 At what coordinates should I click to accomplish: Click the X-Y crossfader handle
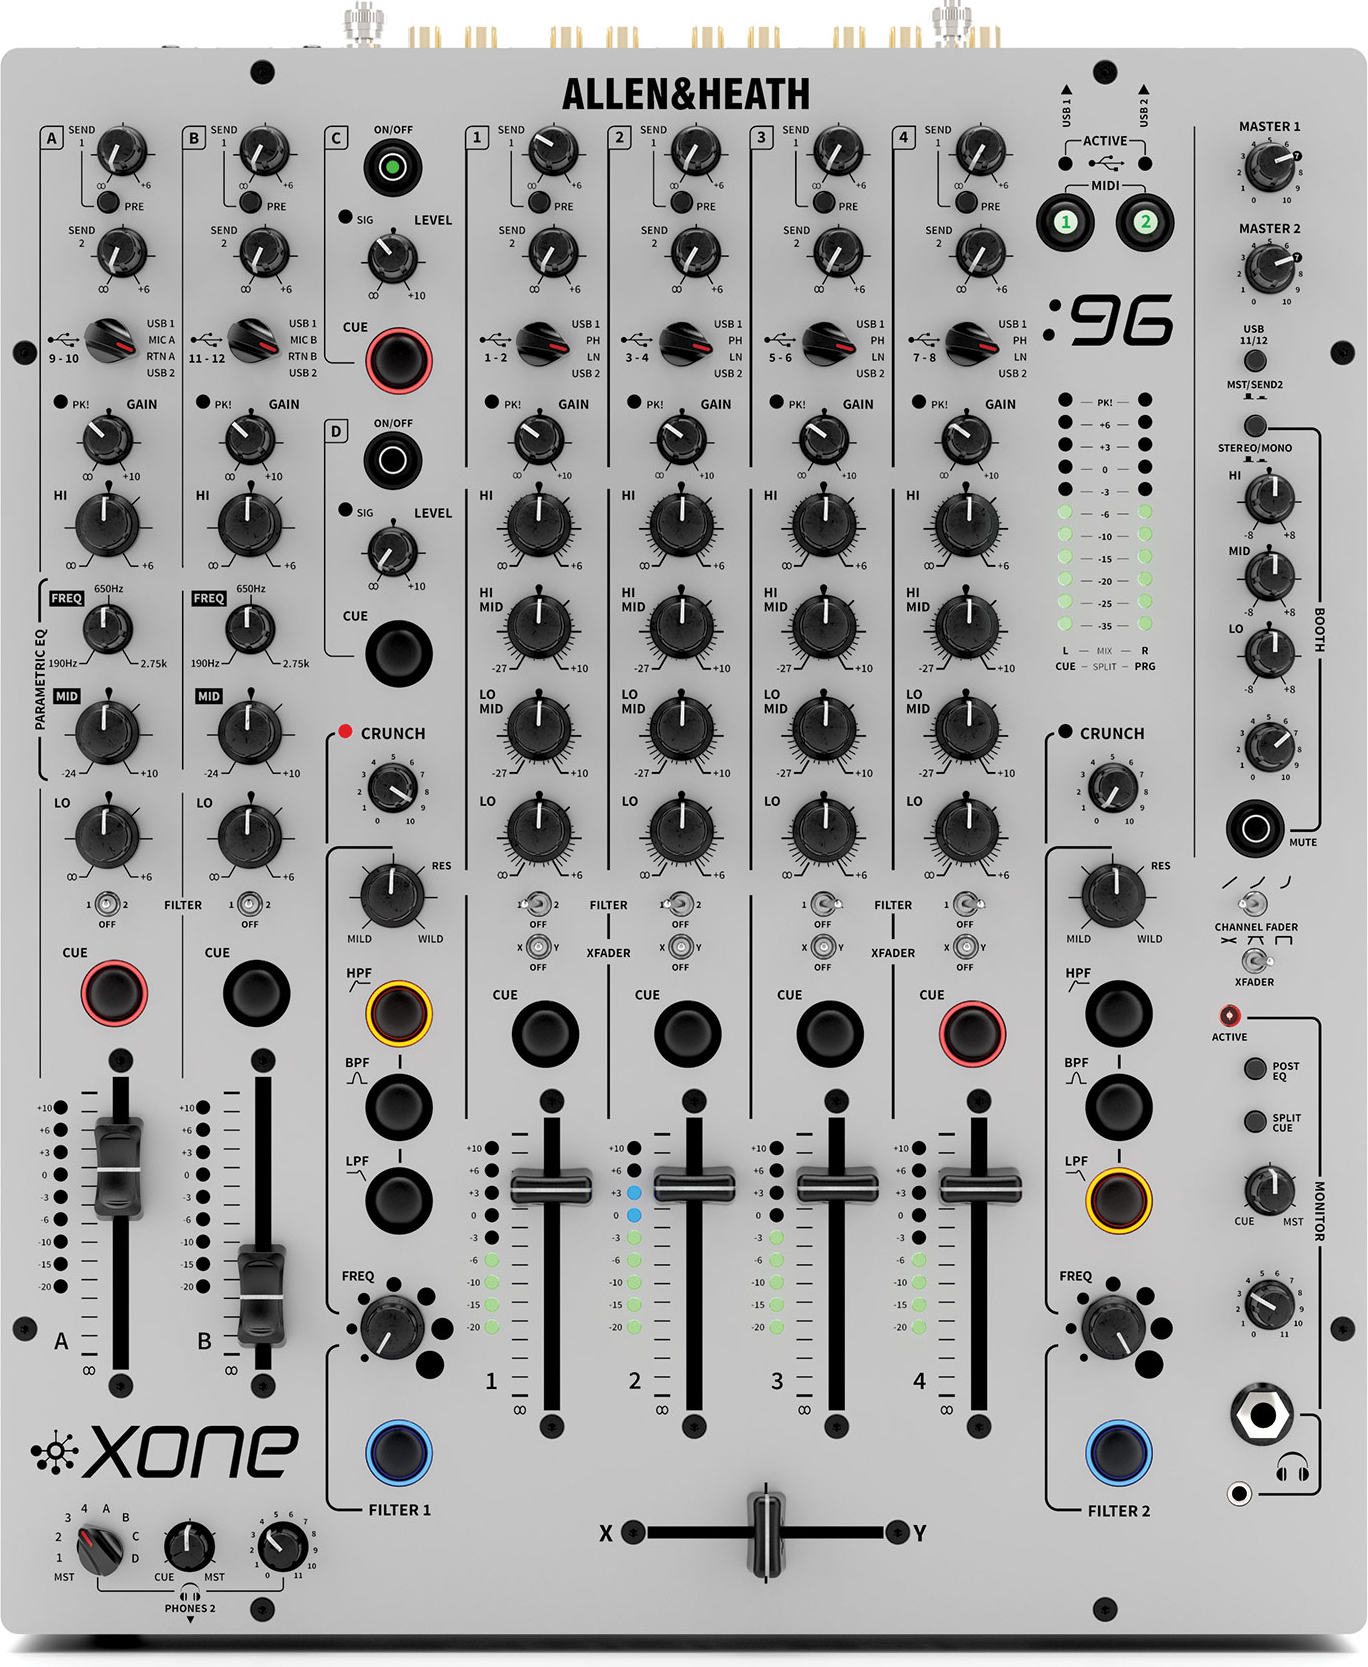tap(766, 1532)
